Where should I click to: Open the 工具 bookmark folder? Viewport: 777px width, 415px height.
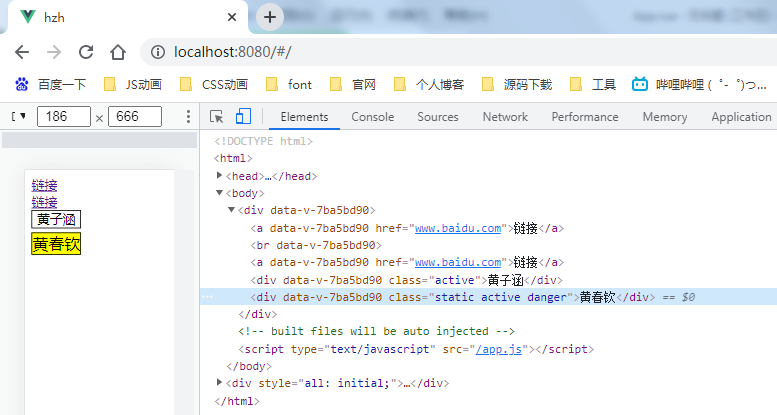[x=593, y=85]
